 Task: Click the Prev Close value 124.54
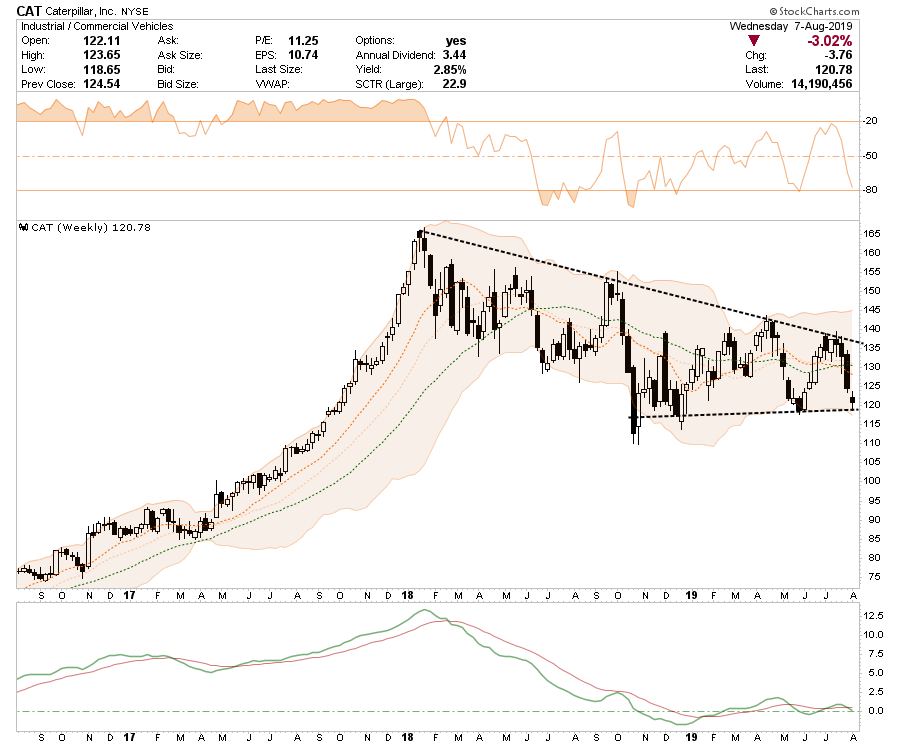102,84
